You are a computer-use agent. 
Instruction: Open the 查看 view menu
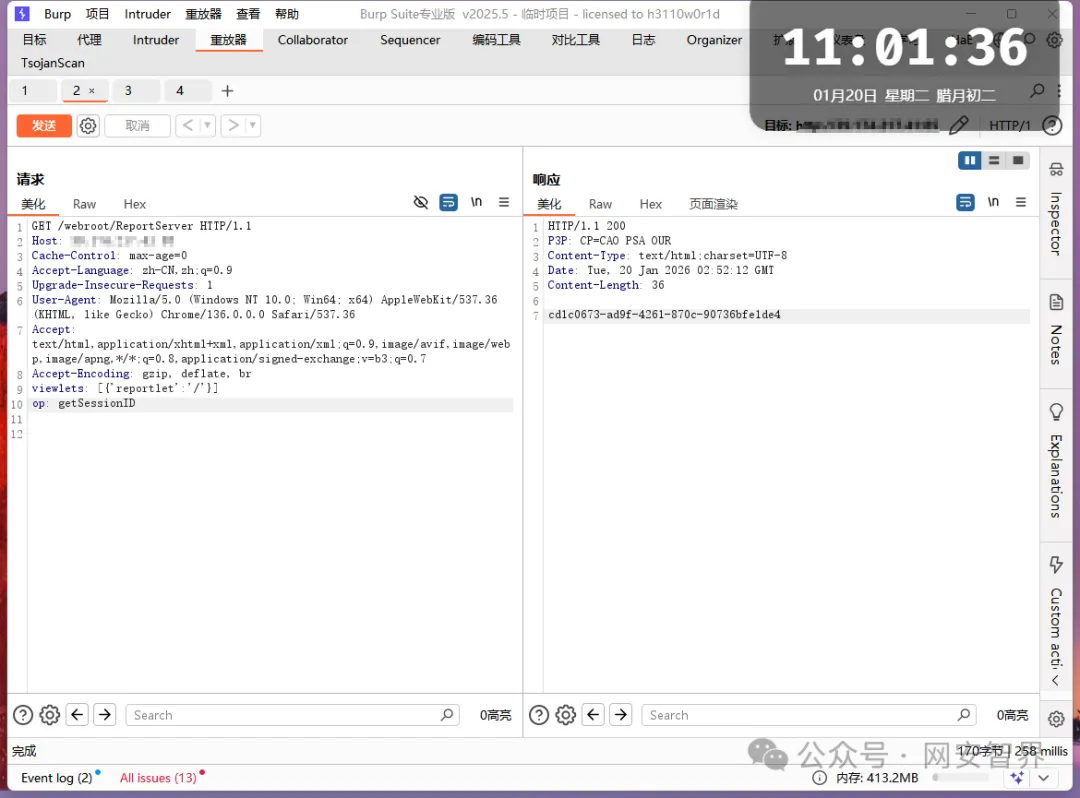point(248,14)
